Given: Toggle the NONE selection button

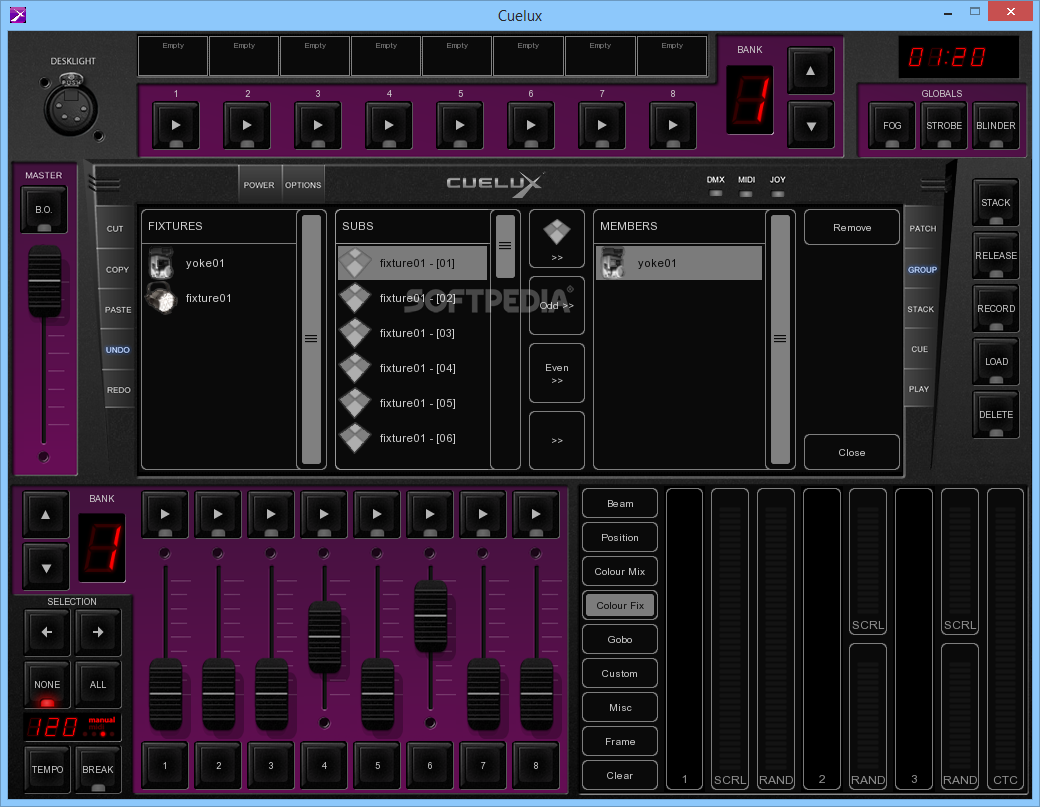Looking at the screenshot, I should click(47, 684).
